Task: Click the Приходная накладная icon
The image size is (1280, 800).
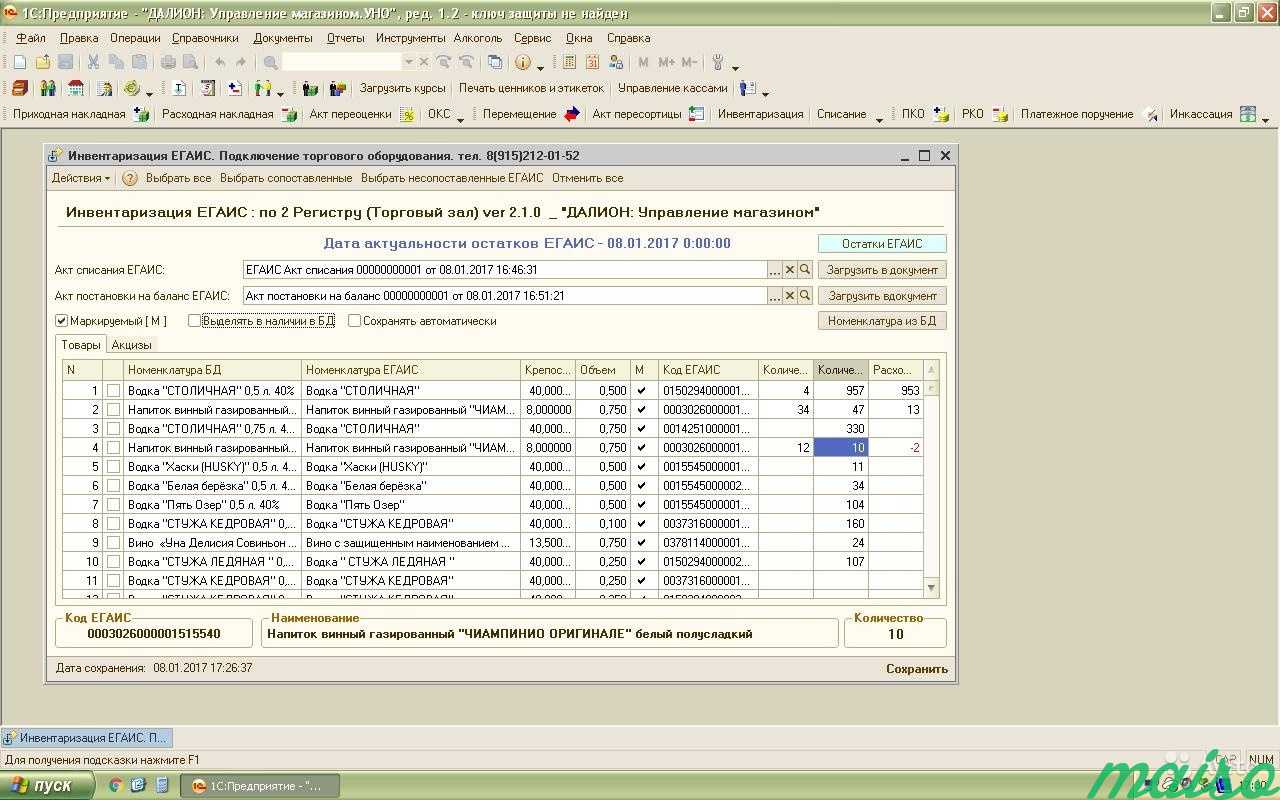Action: tap(141, 114)
